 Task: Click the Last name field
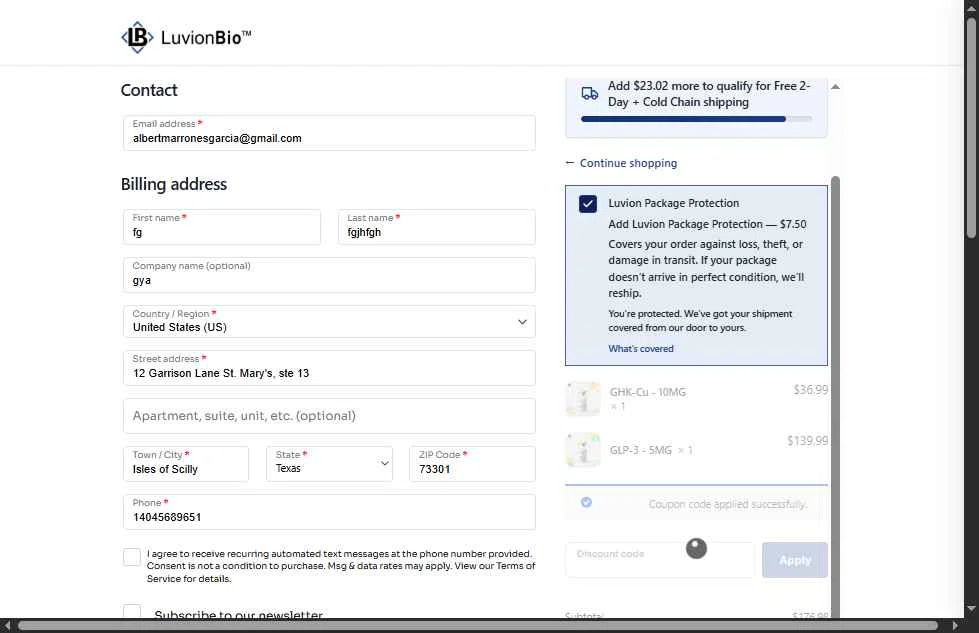pos(436,227)
